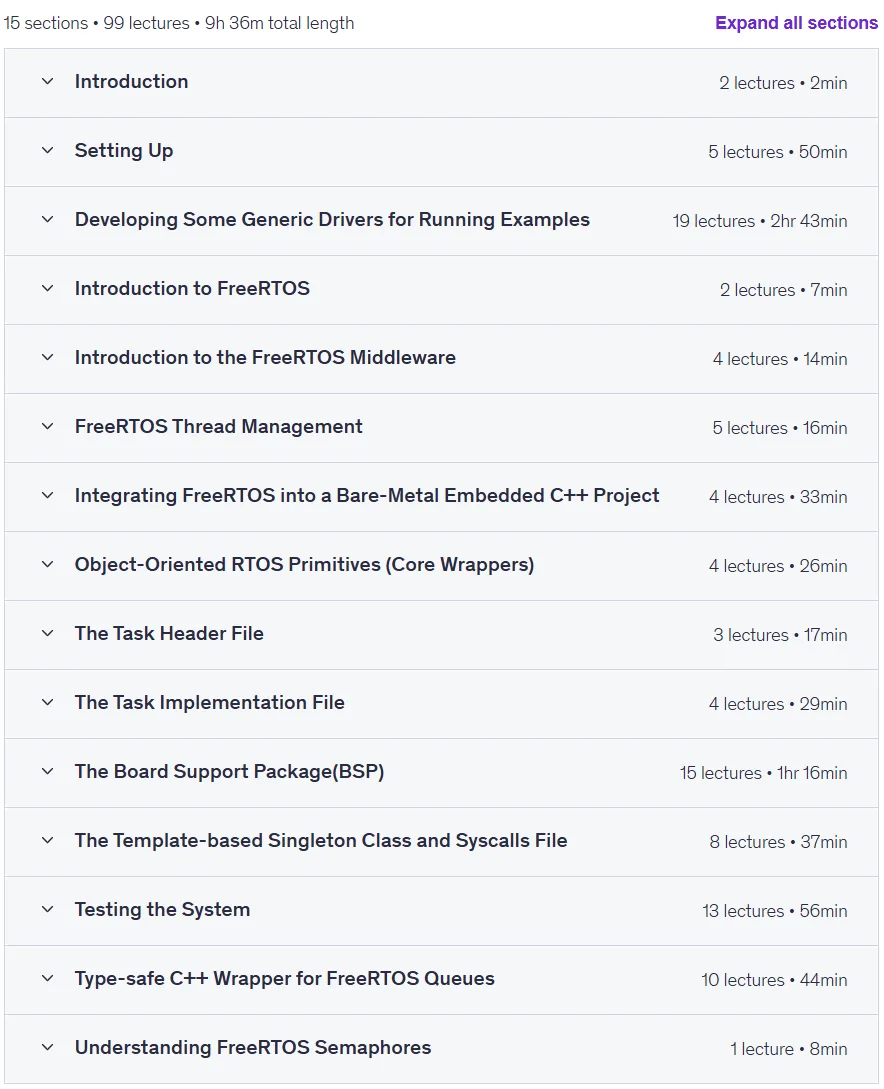
Task: Click chevron beside Developing Some Generic Drivers
Action: pyautogui.click(x=47, y=219)
